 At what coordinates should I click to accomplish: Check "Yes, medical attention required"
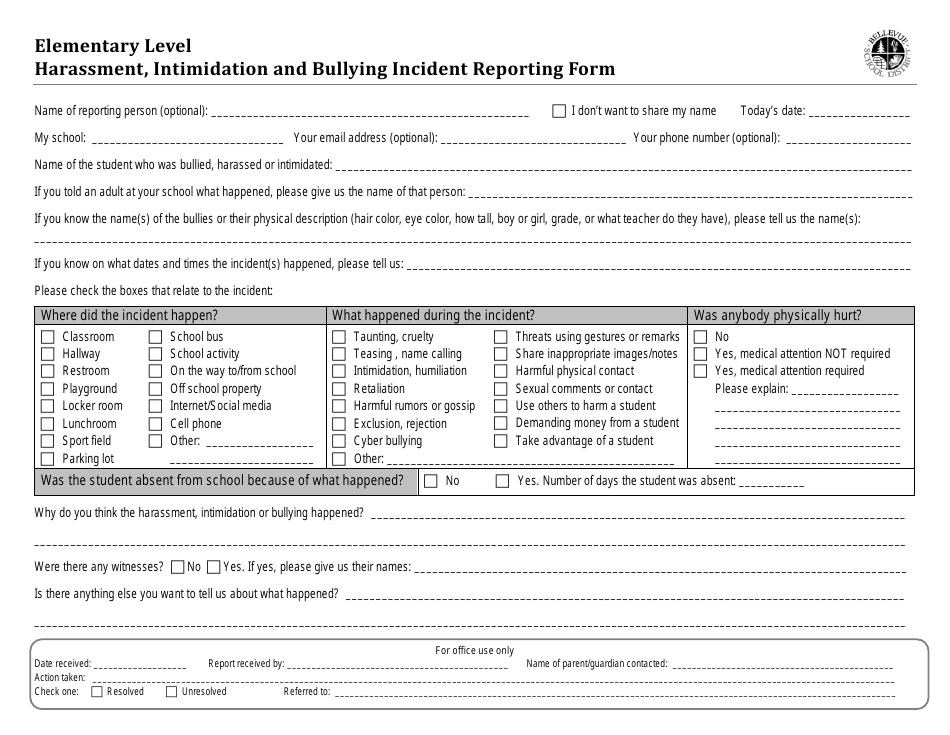[700, 371]
